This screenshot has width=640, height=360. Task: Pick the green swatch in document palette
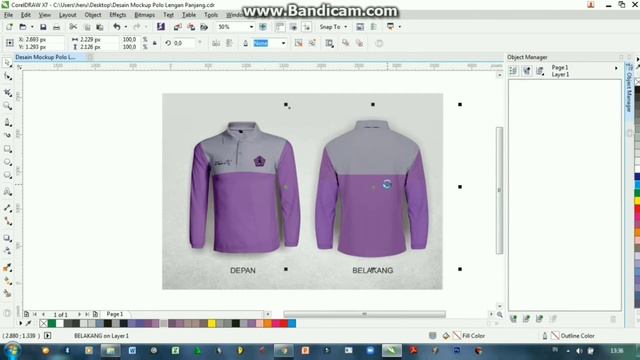[52, 323]
